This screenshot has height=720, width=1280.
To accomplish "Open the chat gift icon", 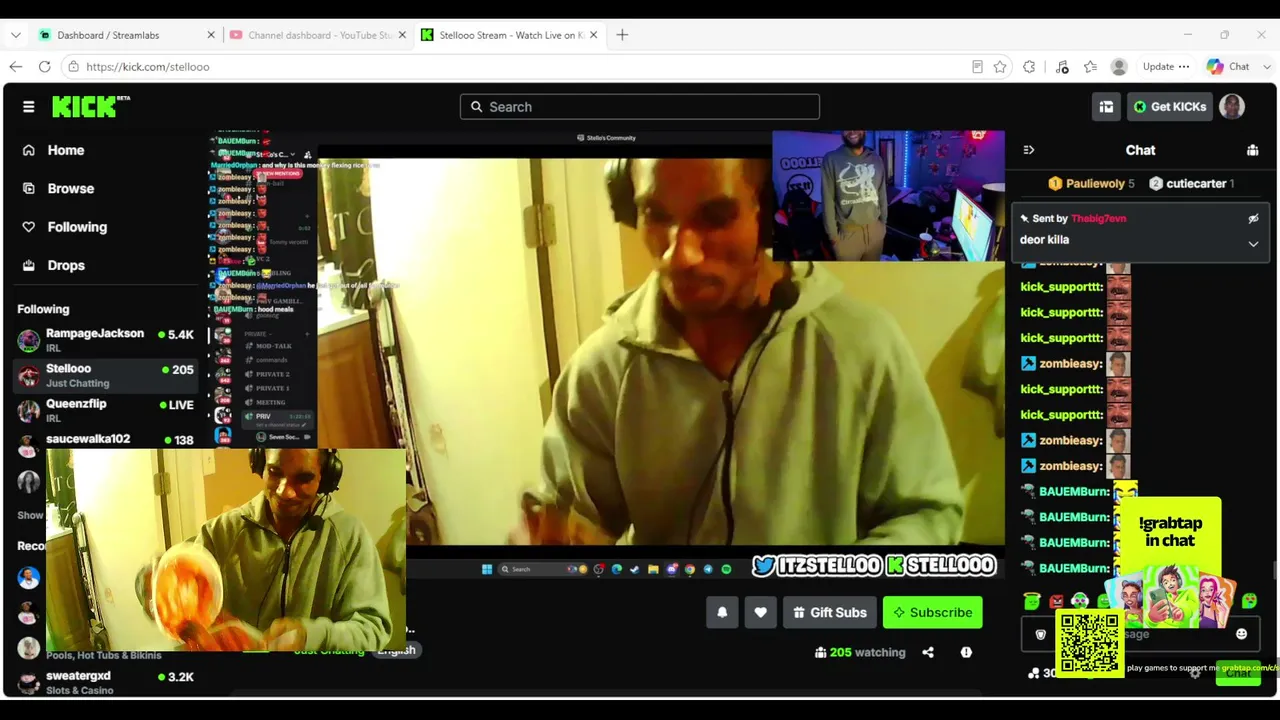I will pyautogui.click(x=1252, y=150).
